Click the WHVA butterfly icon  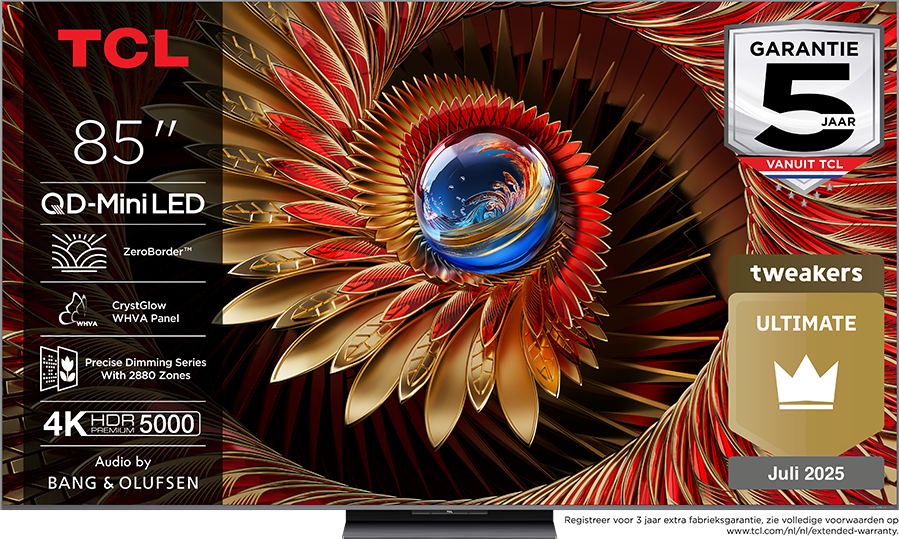point(78,310)
